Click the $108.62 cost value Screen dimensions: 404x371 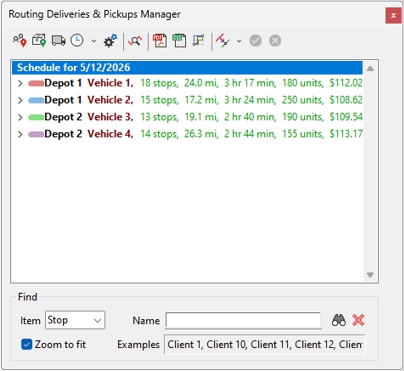(346, 100)
